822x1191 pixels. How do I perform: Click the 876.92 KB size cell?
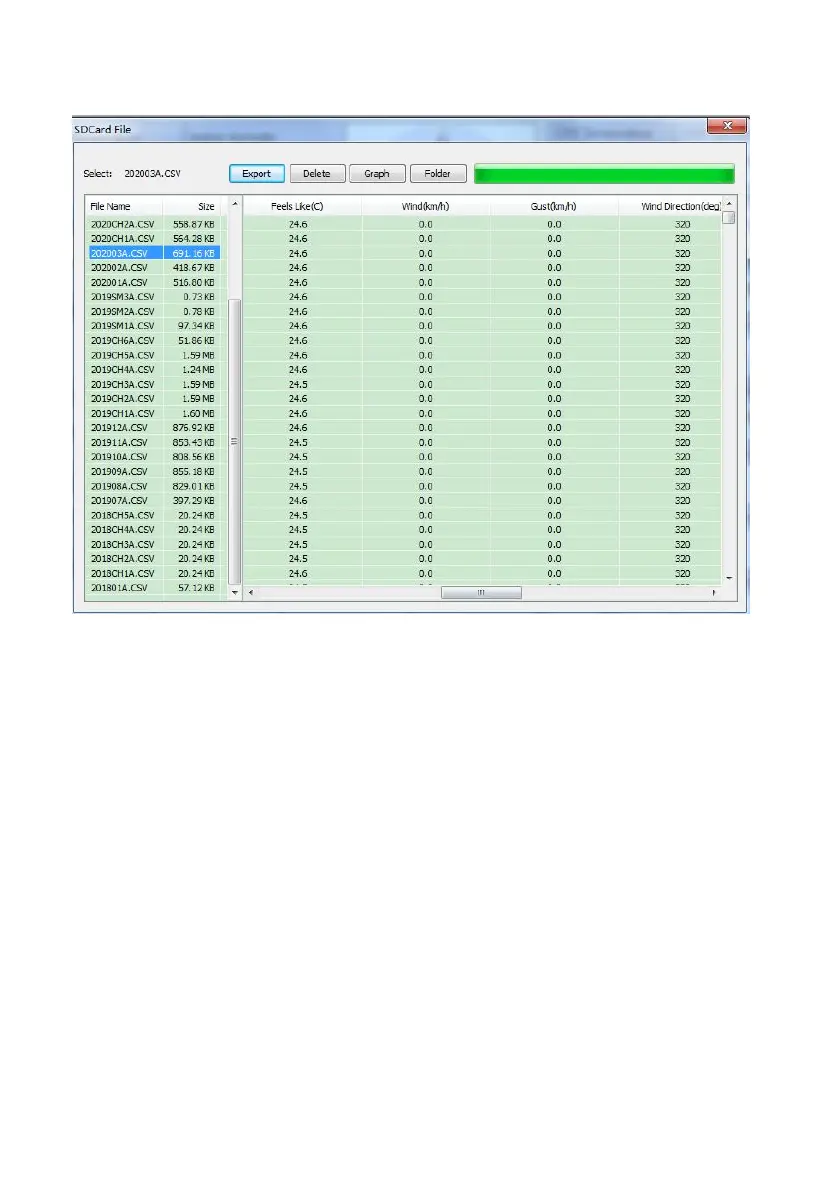(194, 428)
